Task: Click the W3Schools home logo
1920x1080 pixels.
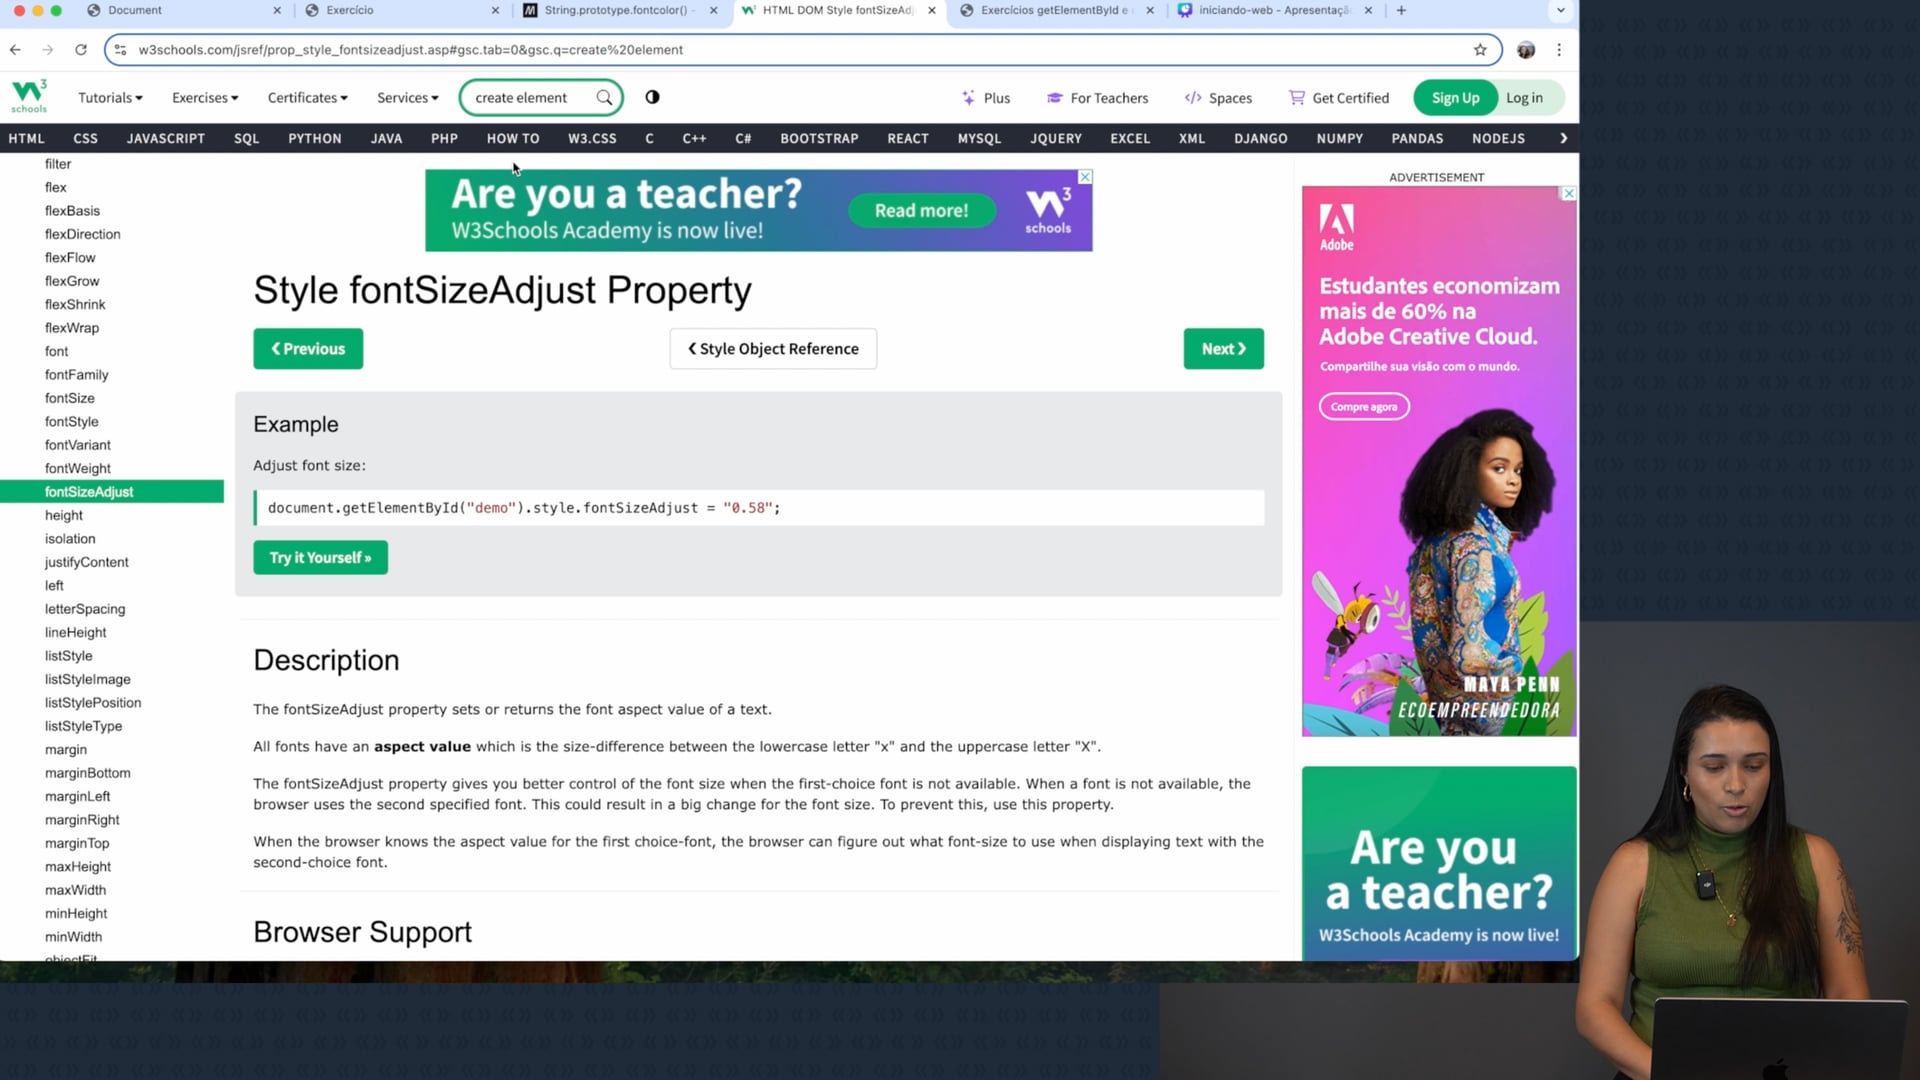Action: [x=29, y=97]
